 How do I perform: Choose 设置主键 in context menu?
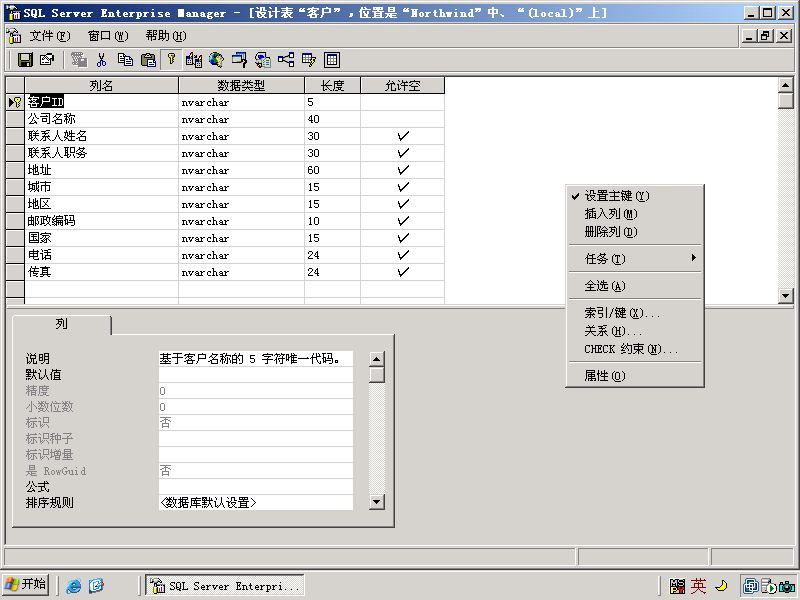[x=635, y=196]
